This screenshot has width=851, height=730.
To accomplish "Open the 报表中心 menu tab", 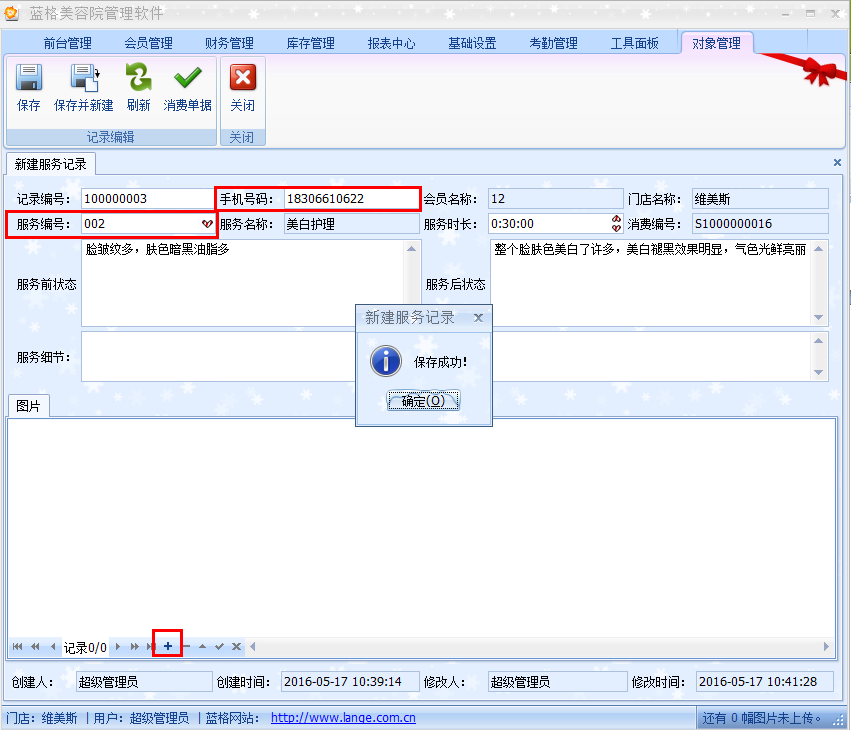I will [x=391, y=43].
